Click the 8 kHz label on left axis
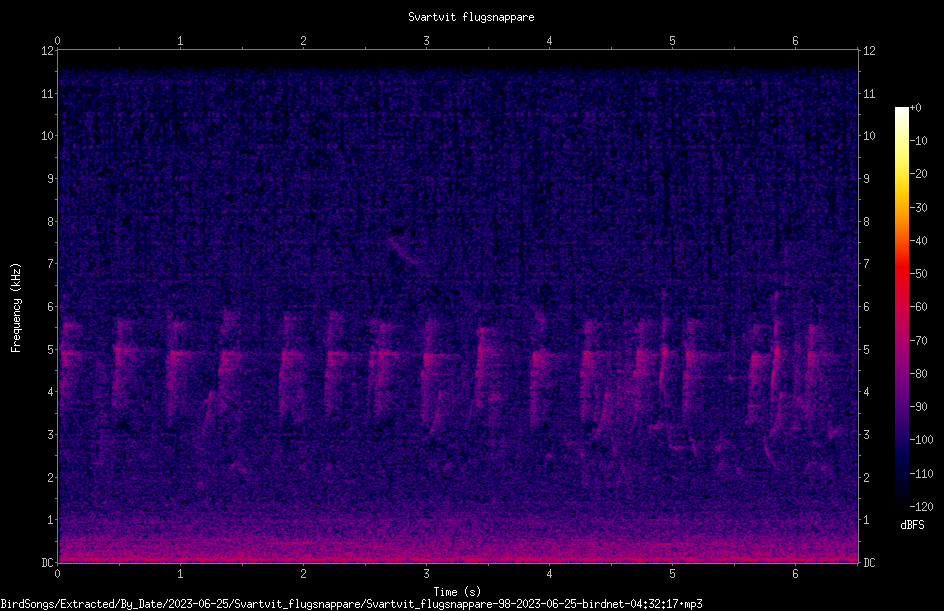The width and height of the screenshot is (944, 611). pos(51,222)
